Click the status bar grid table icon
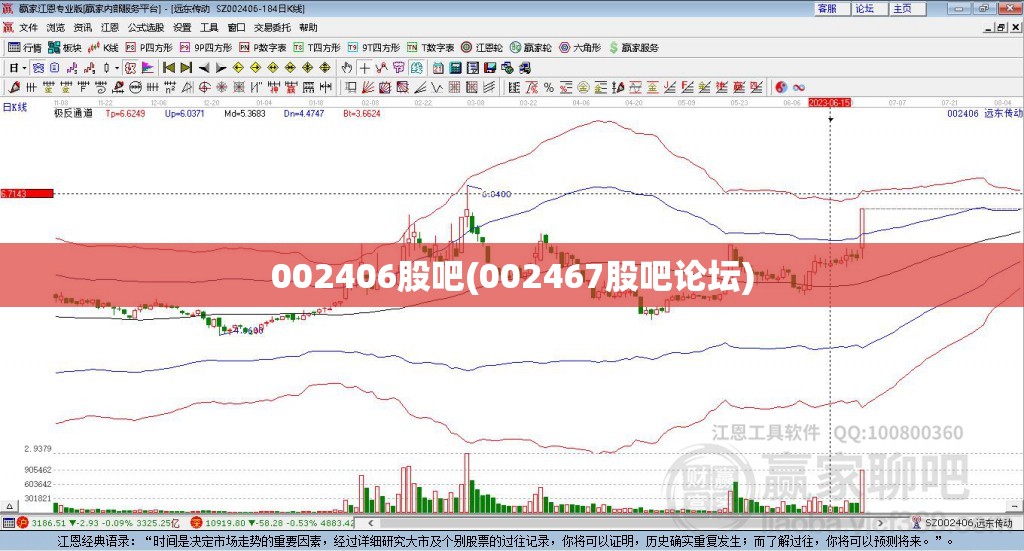 click(x=8, y=523)
